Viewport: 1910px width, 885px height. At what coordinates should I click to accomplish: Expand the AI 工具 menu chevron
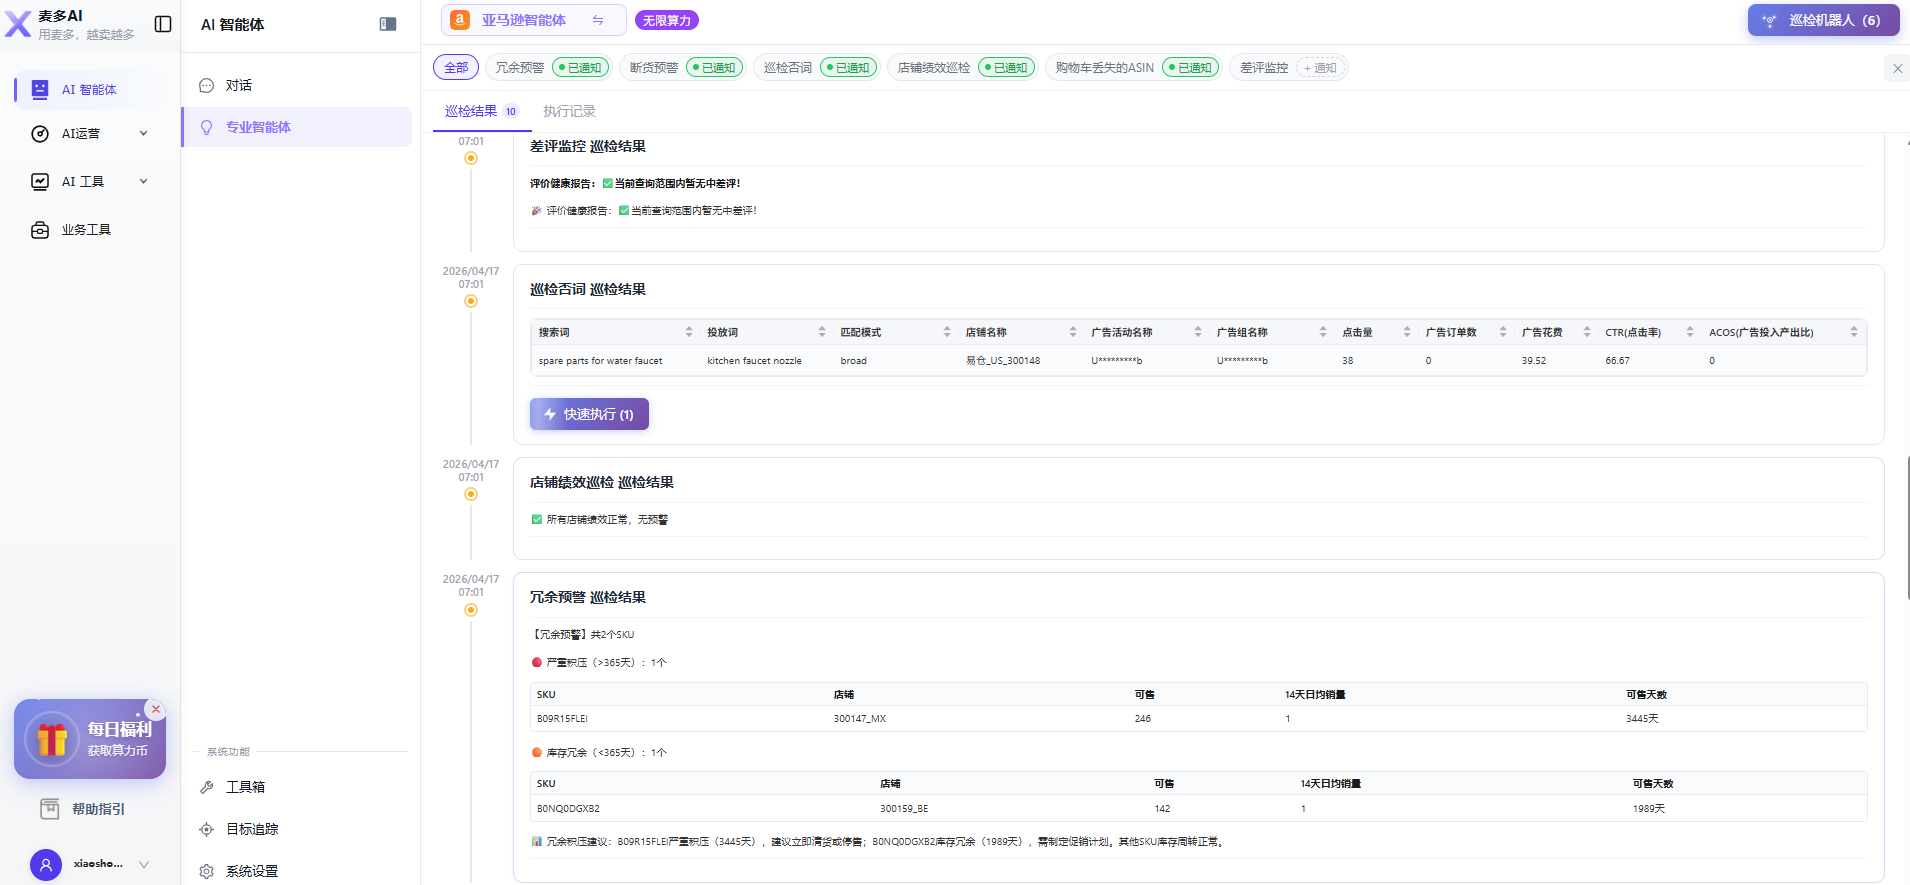coord(144,182)
